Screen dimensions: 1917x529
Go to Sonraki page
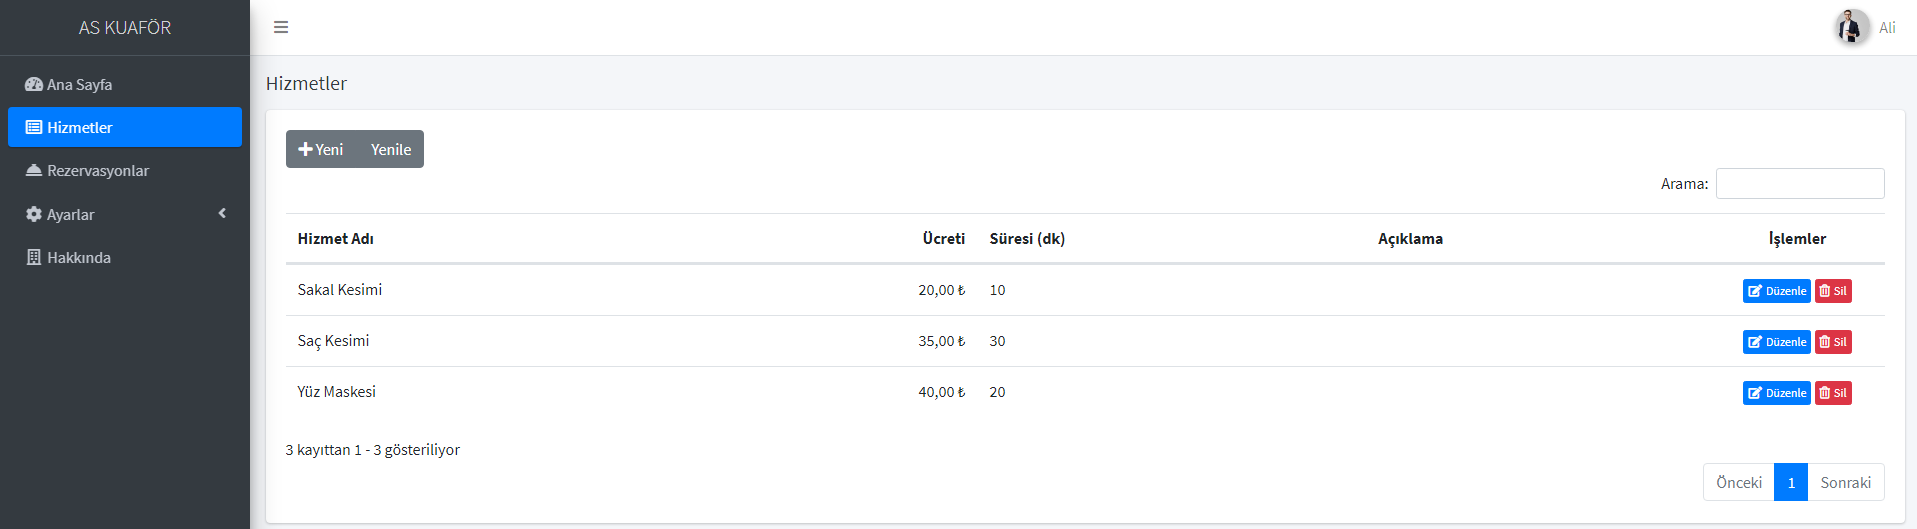tap(1846, 482)
